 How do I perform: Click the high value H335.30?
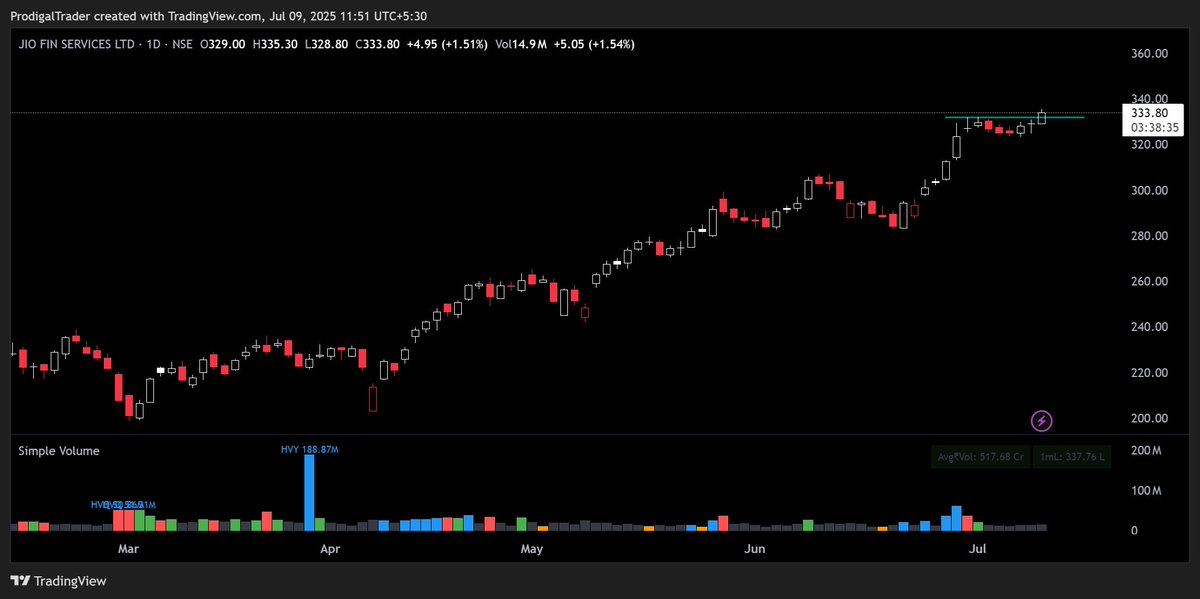(x=274, y=44)
